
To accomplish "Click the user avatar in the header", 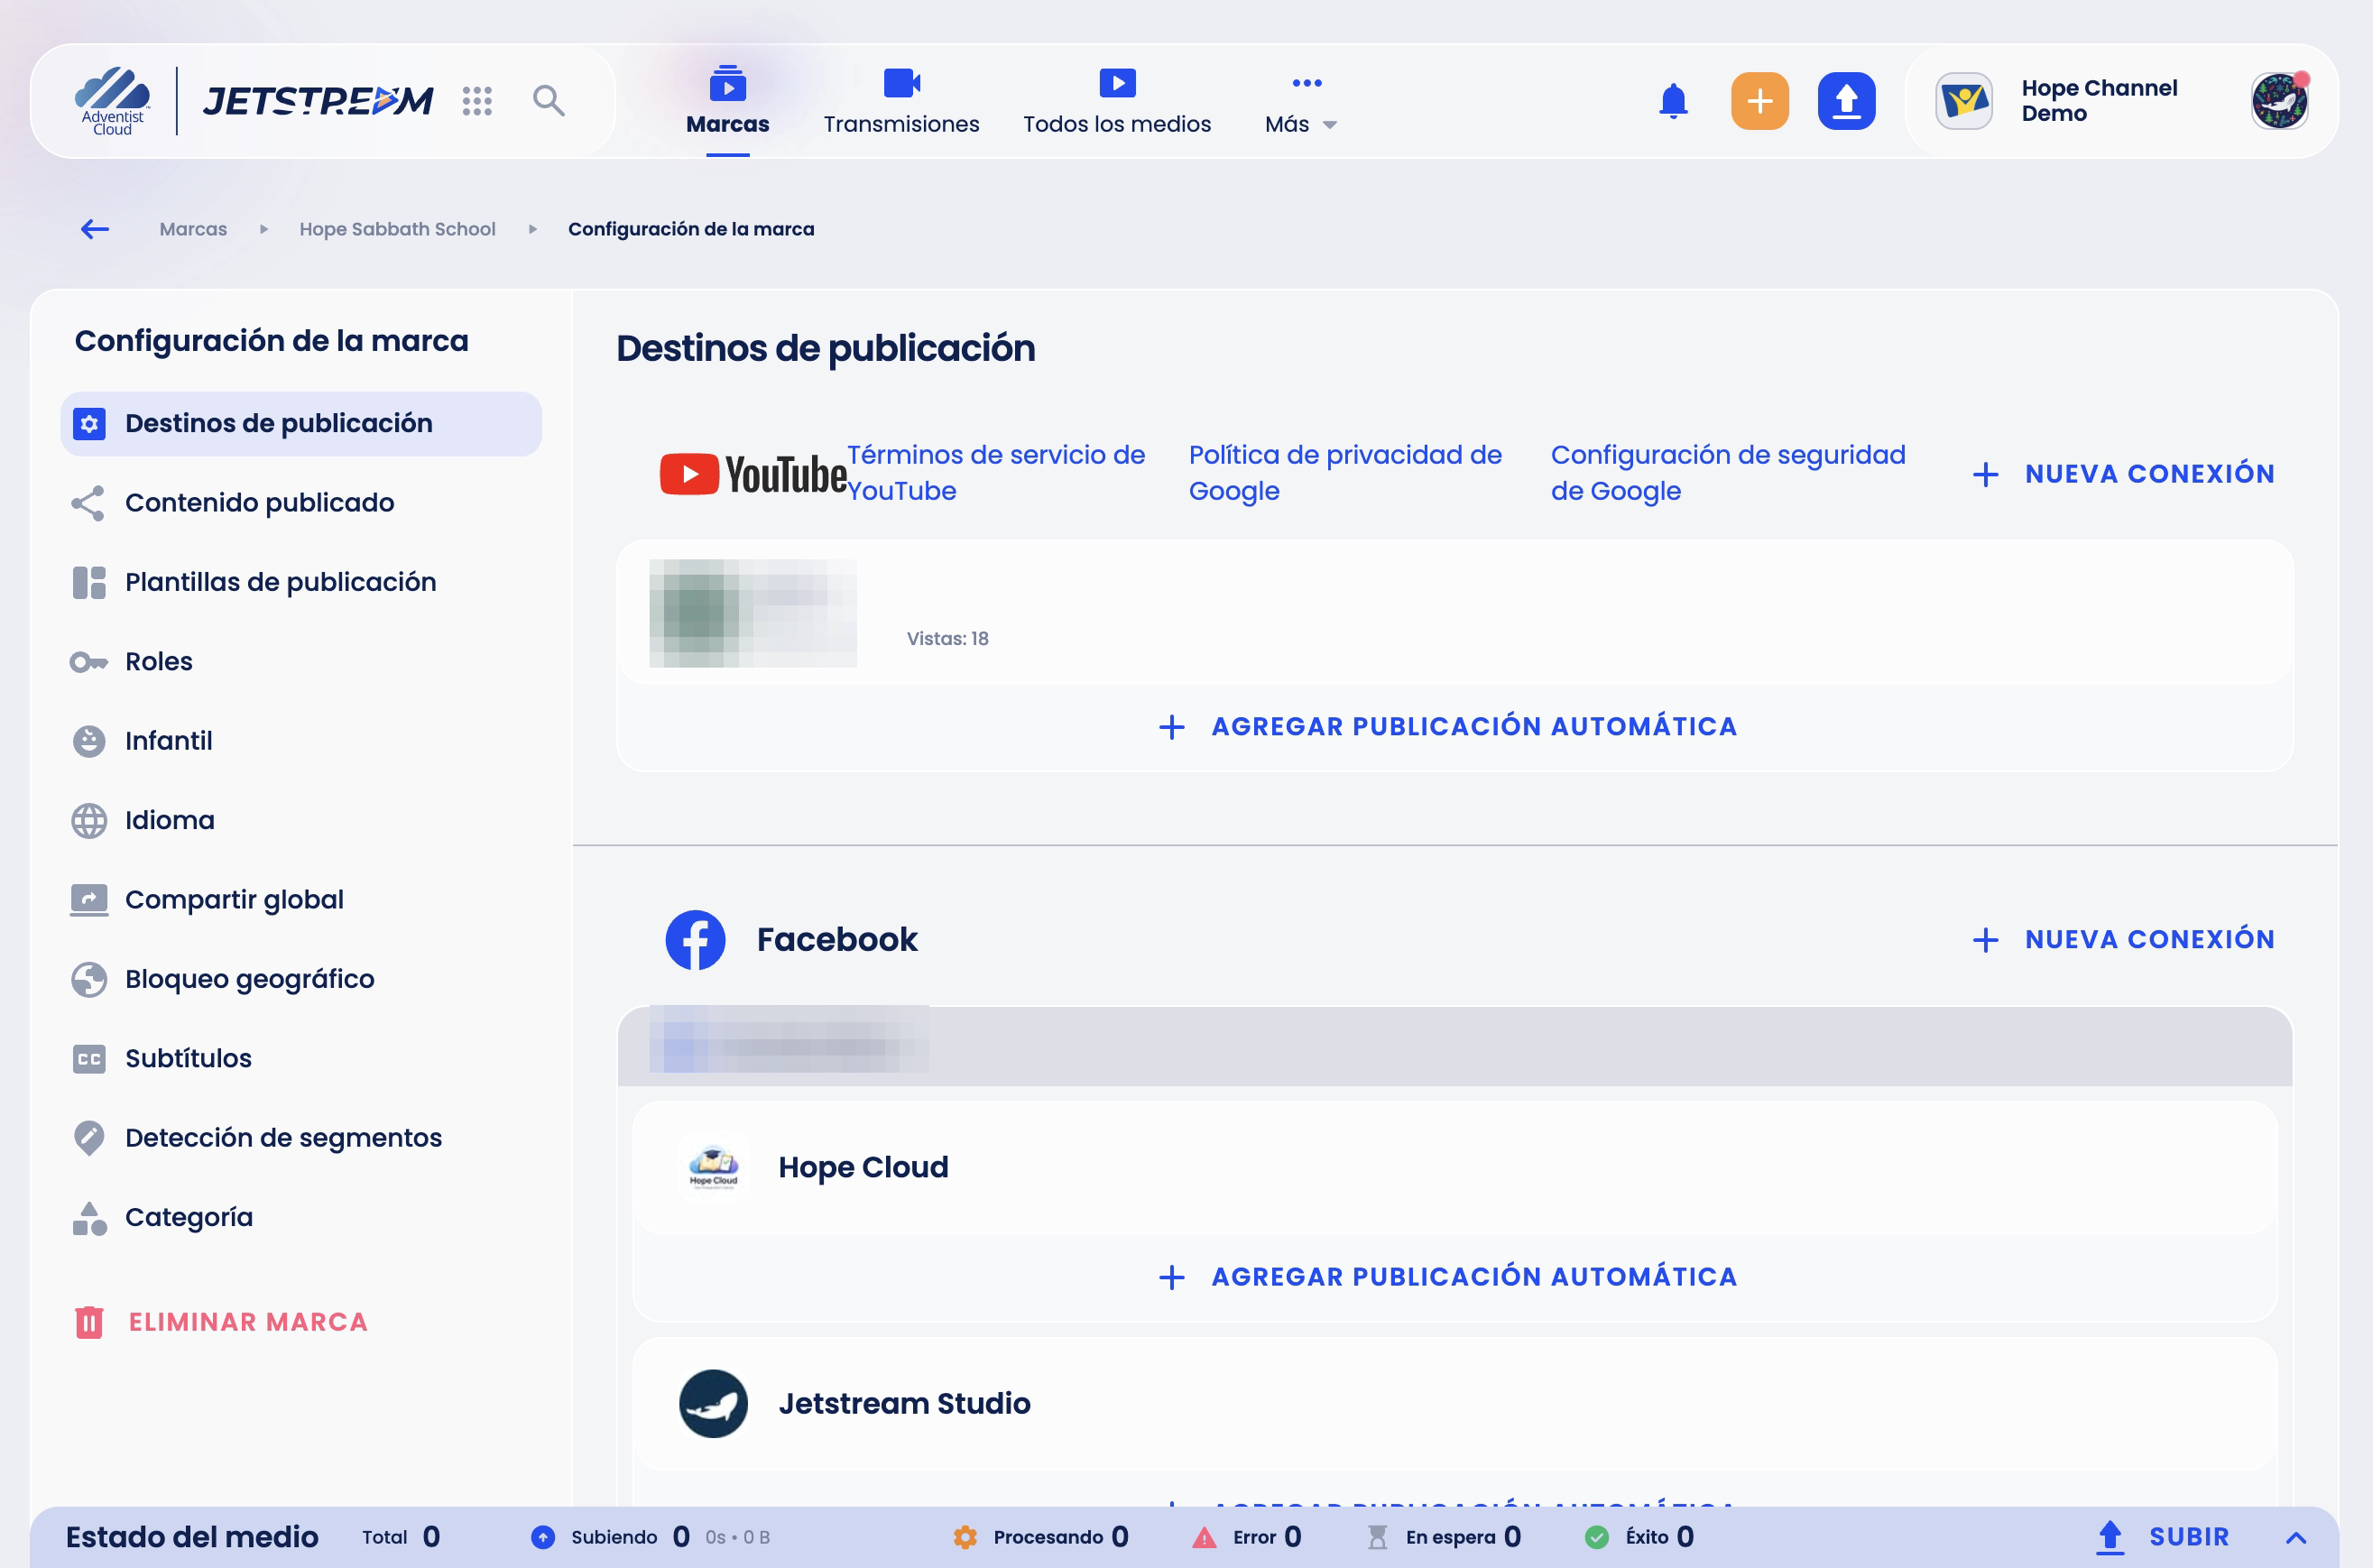I will tap(2279, 101).
